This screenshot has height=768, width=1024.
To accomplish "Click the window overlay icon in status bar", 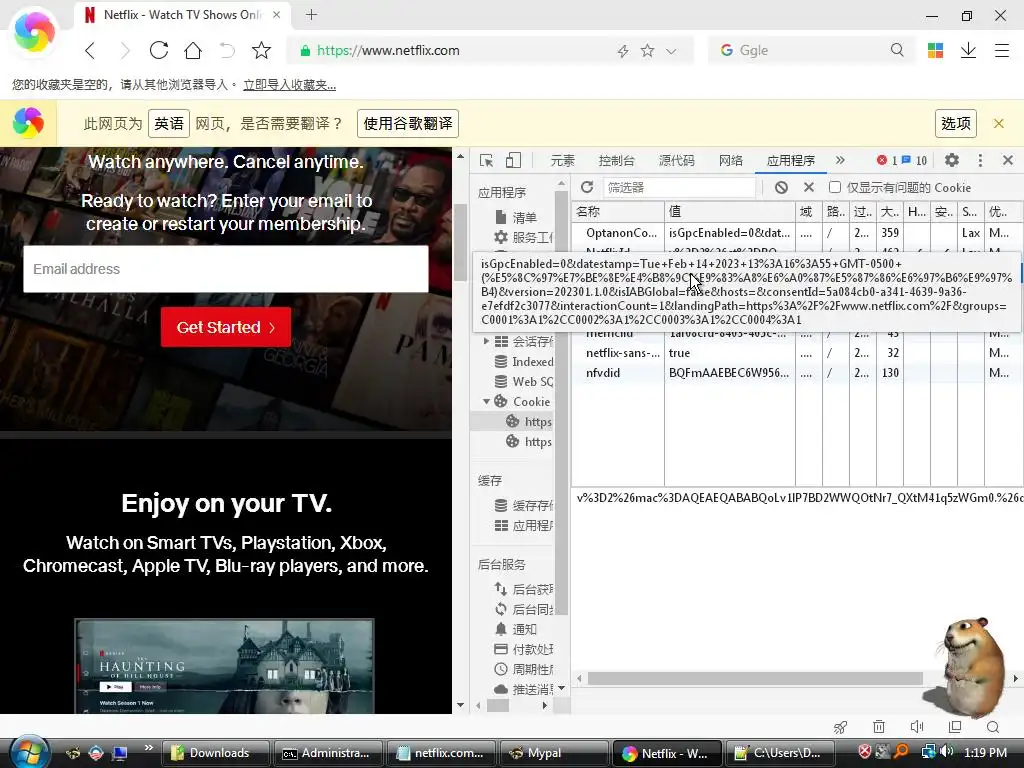I will [955, 727].
